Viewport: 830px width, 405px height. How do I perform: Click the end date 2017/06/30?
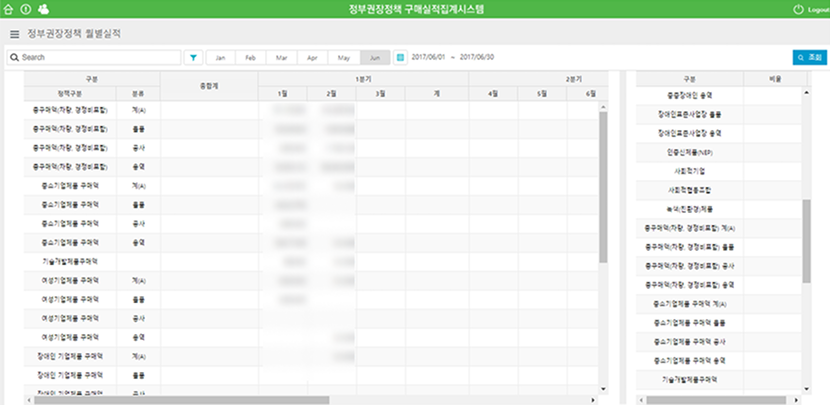[477, 57]
